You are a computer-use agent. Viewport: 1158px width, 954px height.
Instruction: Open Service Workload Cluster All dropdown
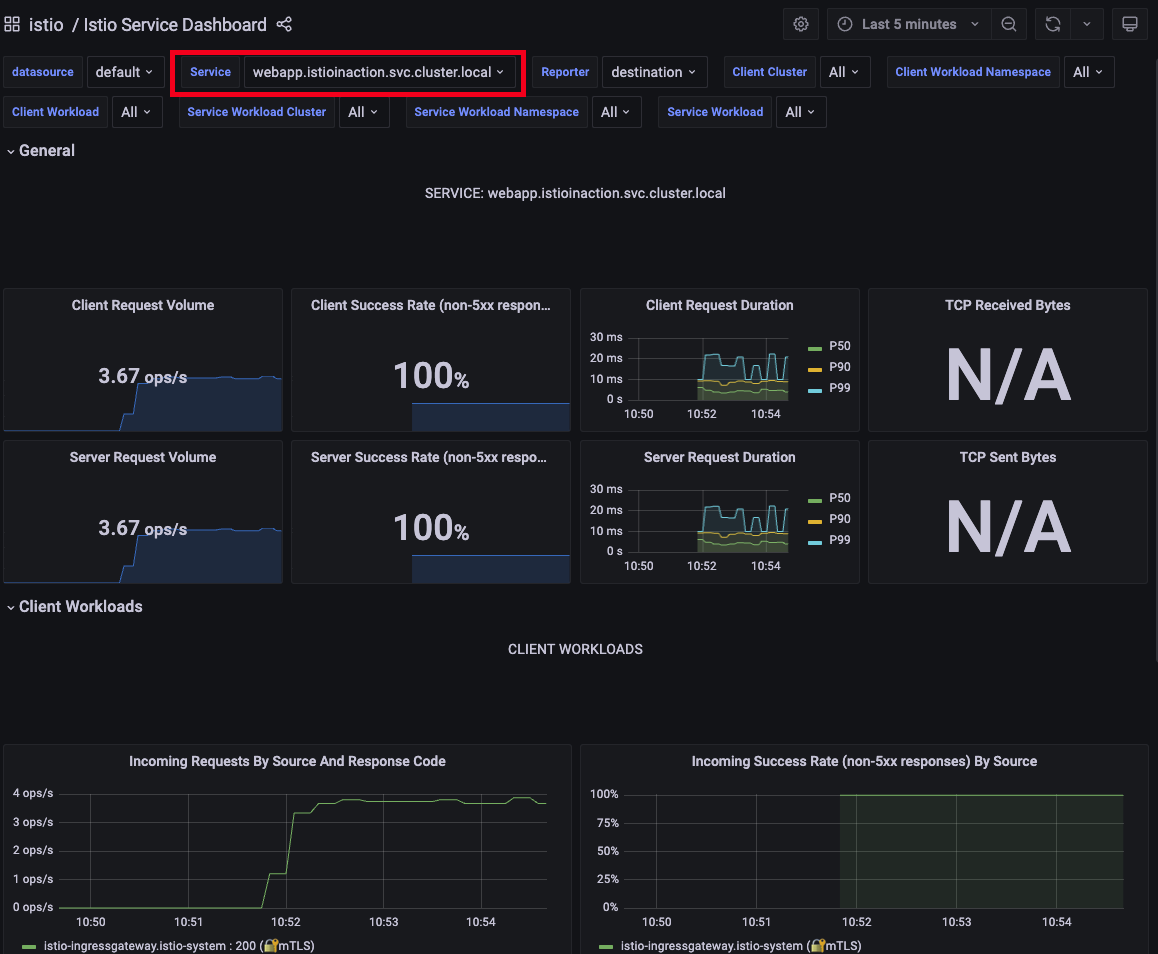(x=363, y=111)
